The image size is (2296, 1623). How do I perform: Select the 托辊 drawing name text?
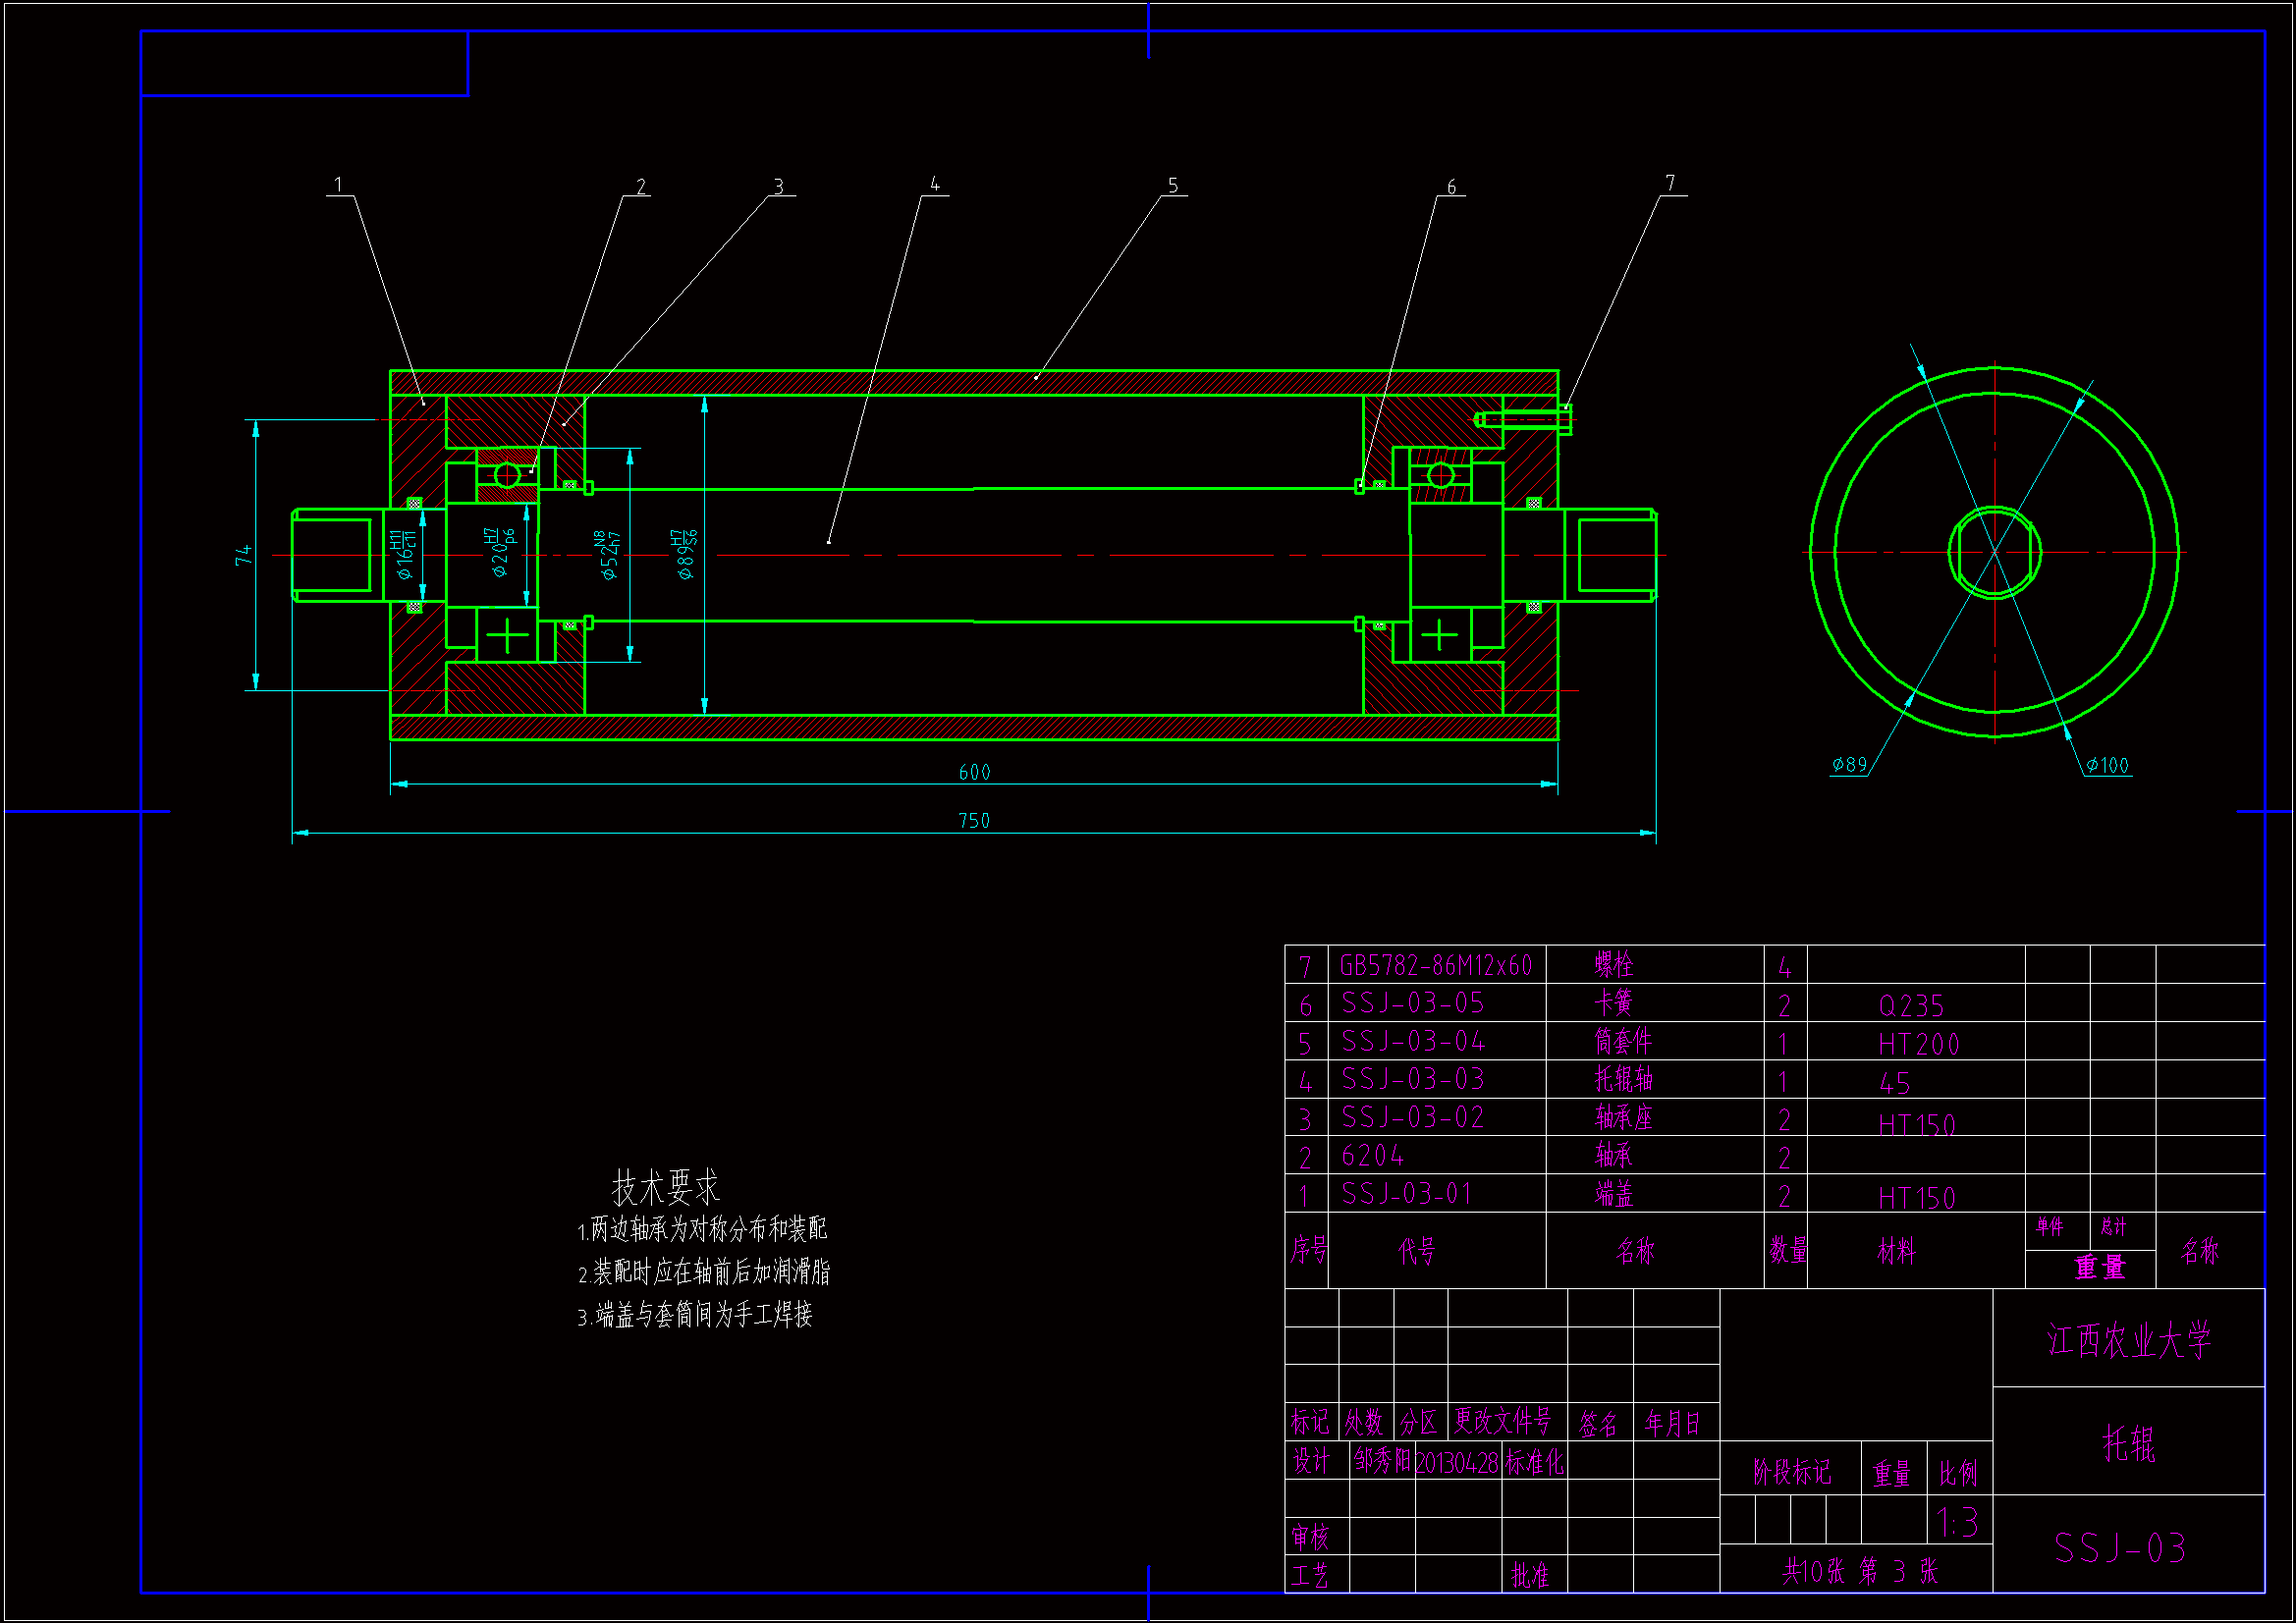coord(2128,1444)
